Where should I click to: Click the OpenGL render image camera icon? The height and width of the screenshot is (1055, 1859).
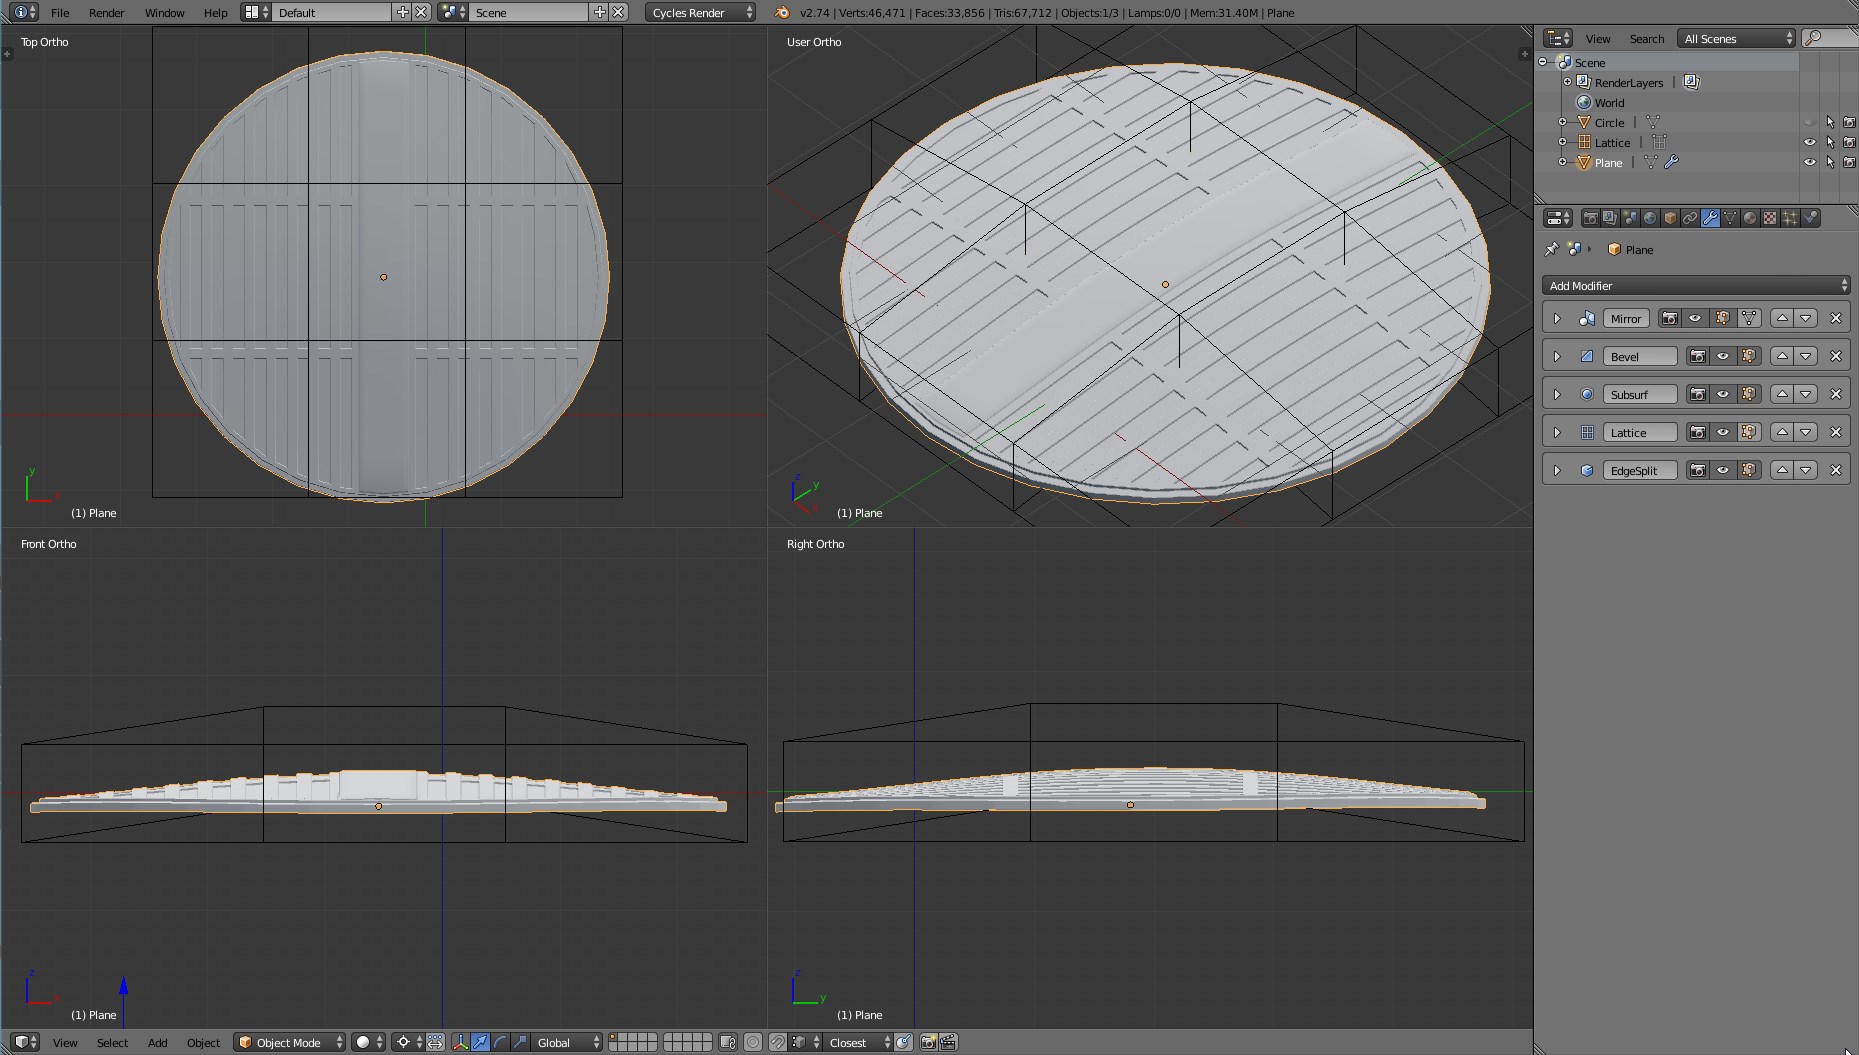[x=928, y=1042]
